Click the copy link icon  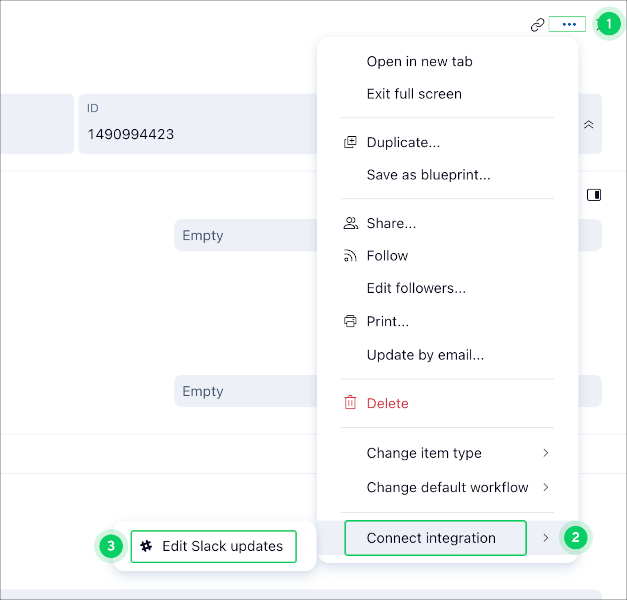[x=537, y=25]
